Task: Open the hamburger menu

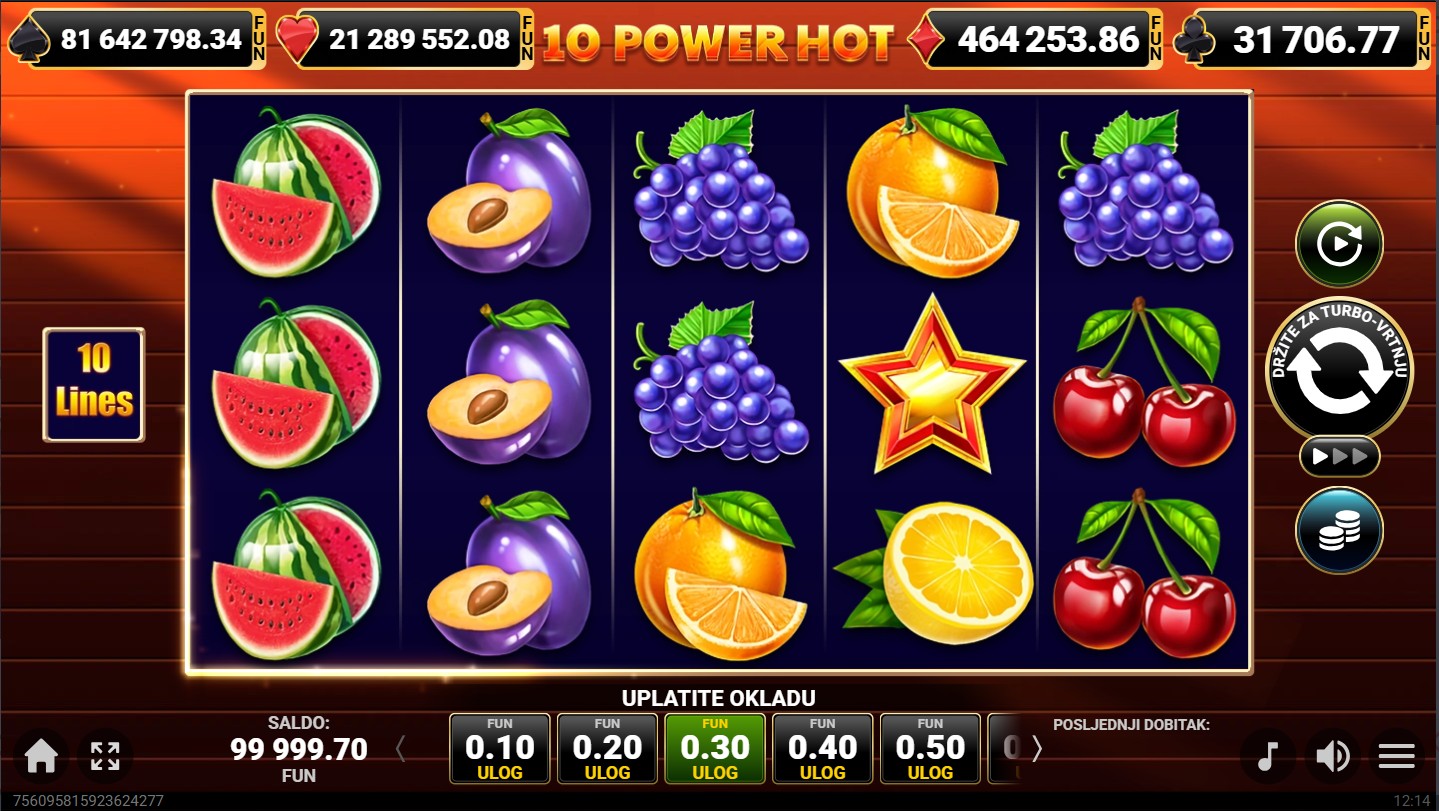Action: click(1397, 756)
